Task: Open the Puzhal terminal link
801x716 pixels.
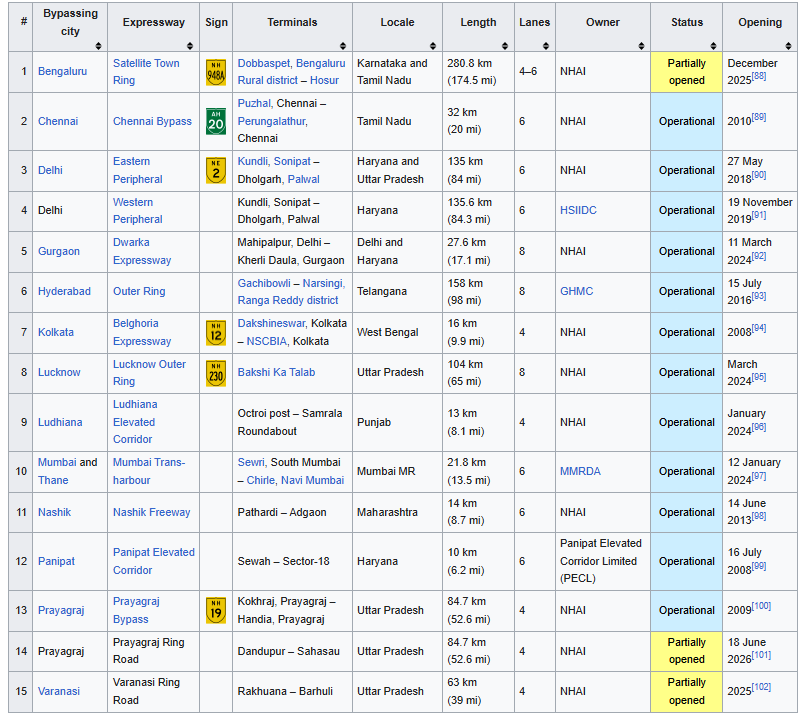Action: pyautogui.click(x=254, y=104)
